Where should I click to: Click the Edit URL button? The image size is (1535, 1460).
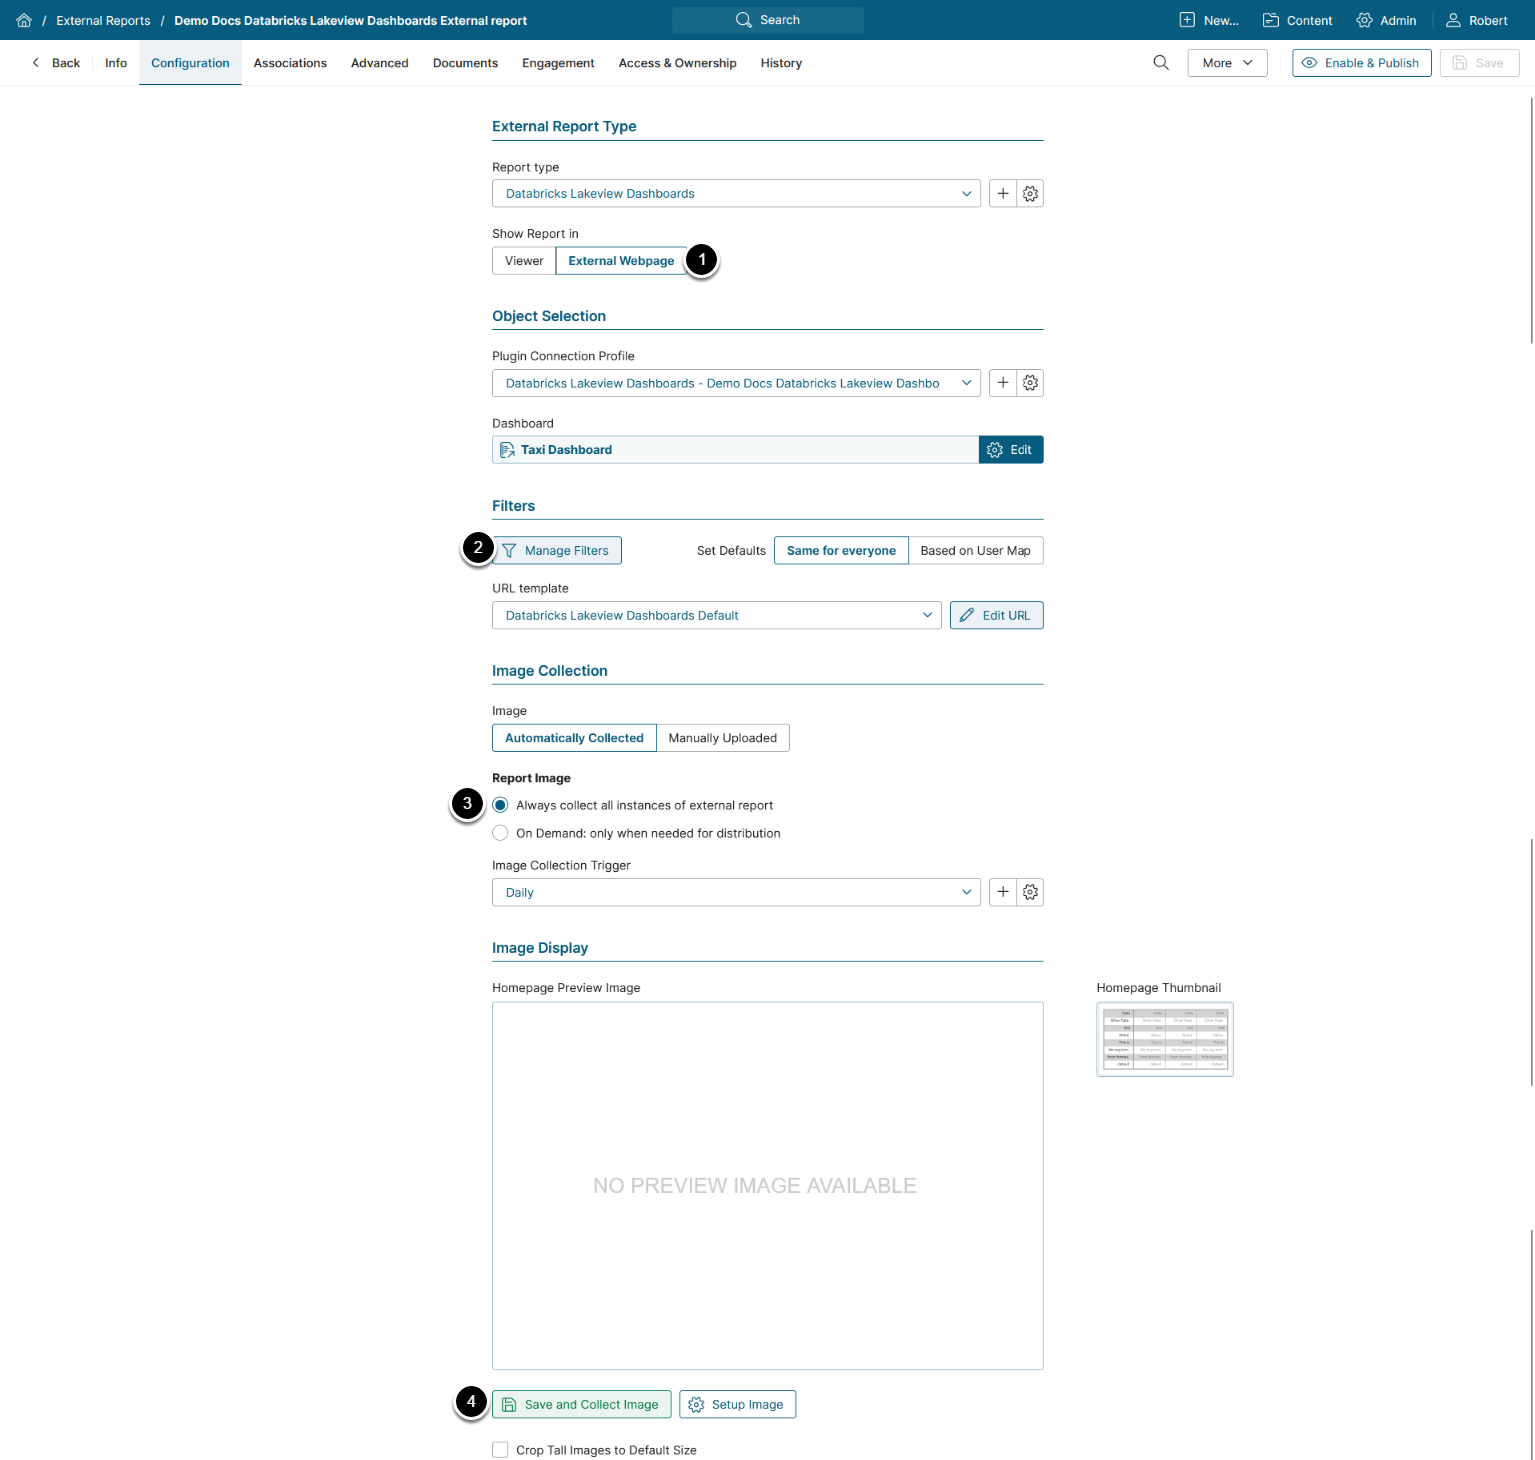click(996, 615)
